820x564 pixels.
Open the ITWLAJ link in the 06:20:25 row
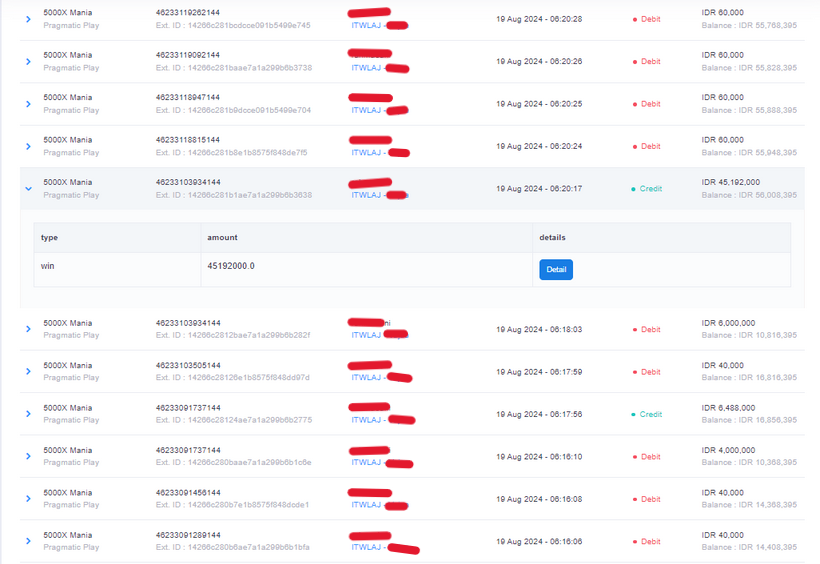tap(366, 110)
